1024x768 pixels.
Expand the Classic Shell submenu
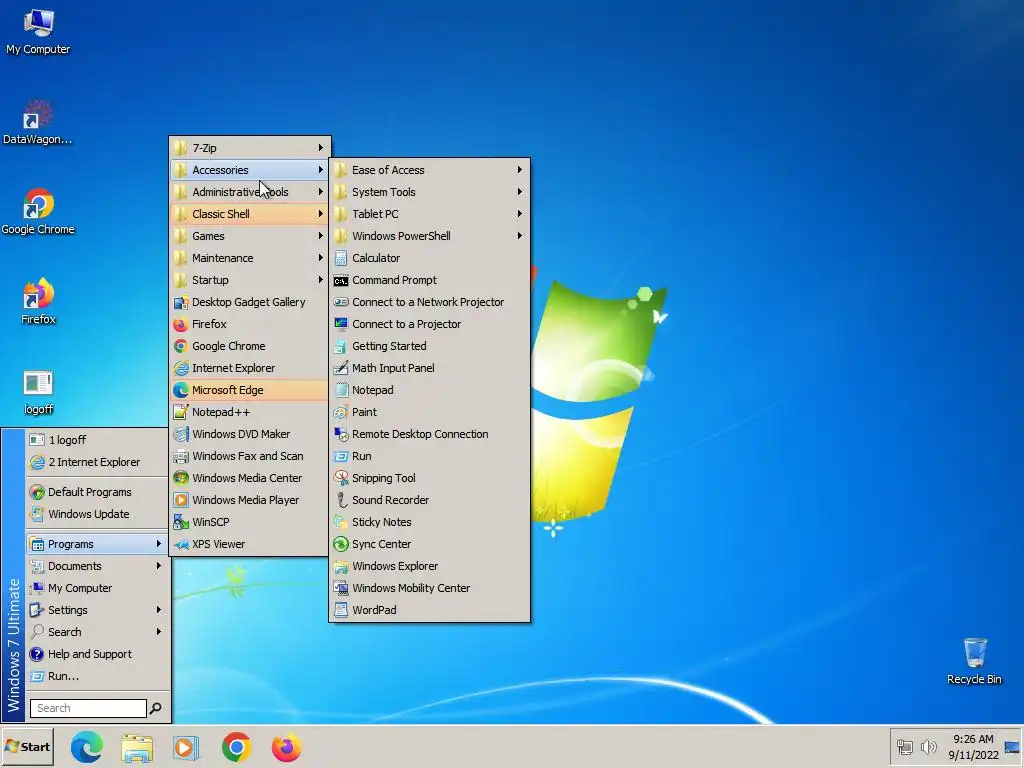point(249,214)
